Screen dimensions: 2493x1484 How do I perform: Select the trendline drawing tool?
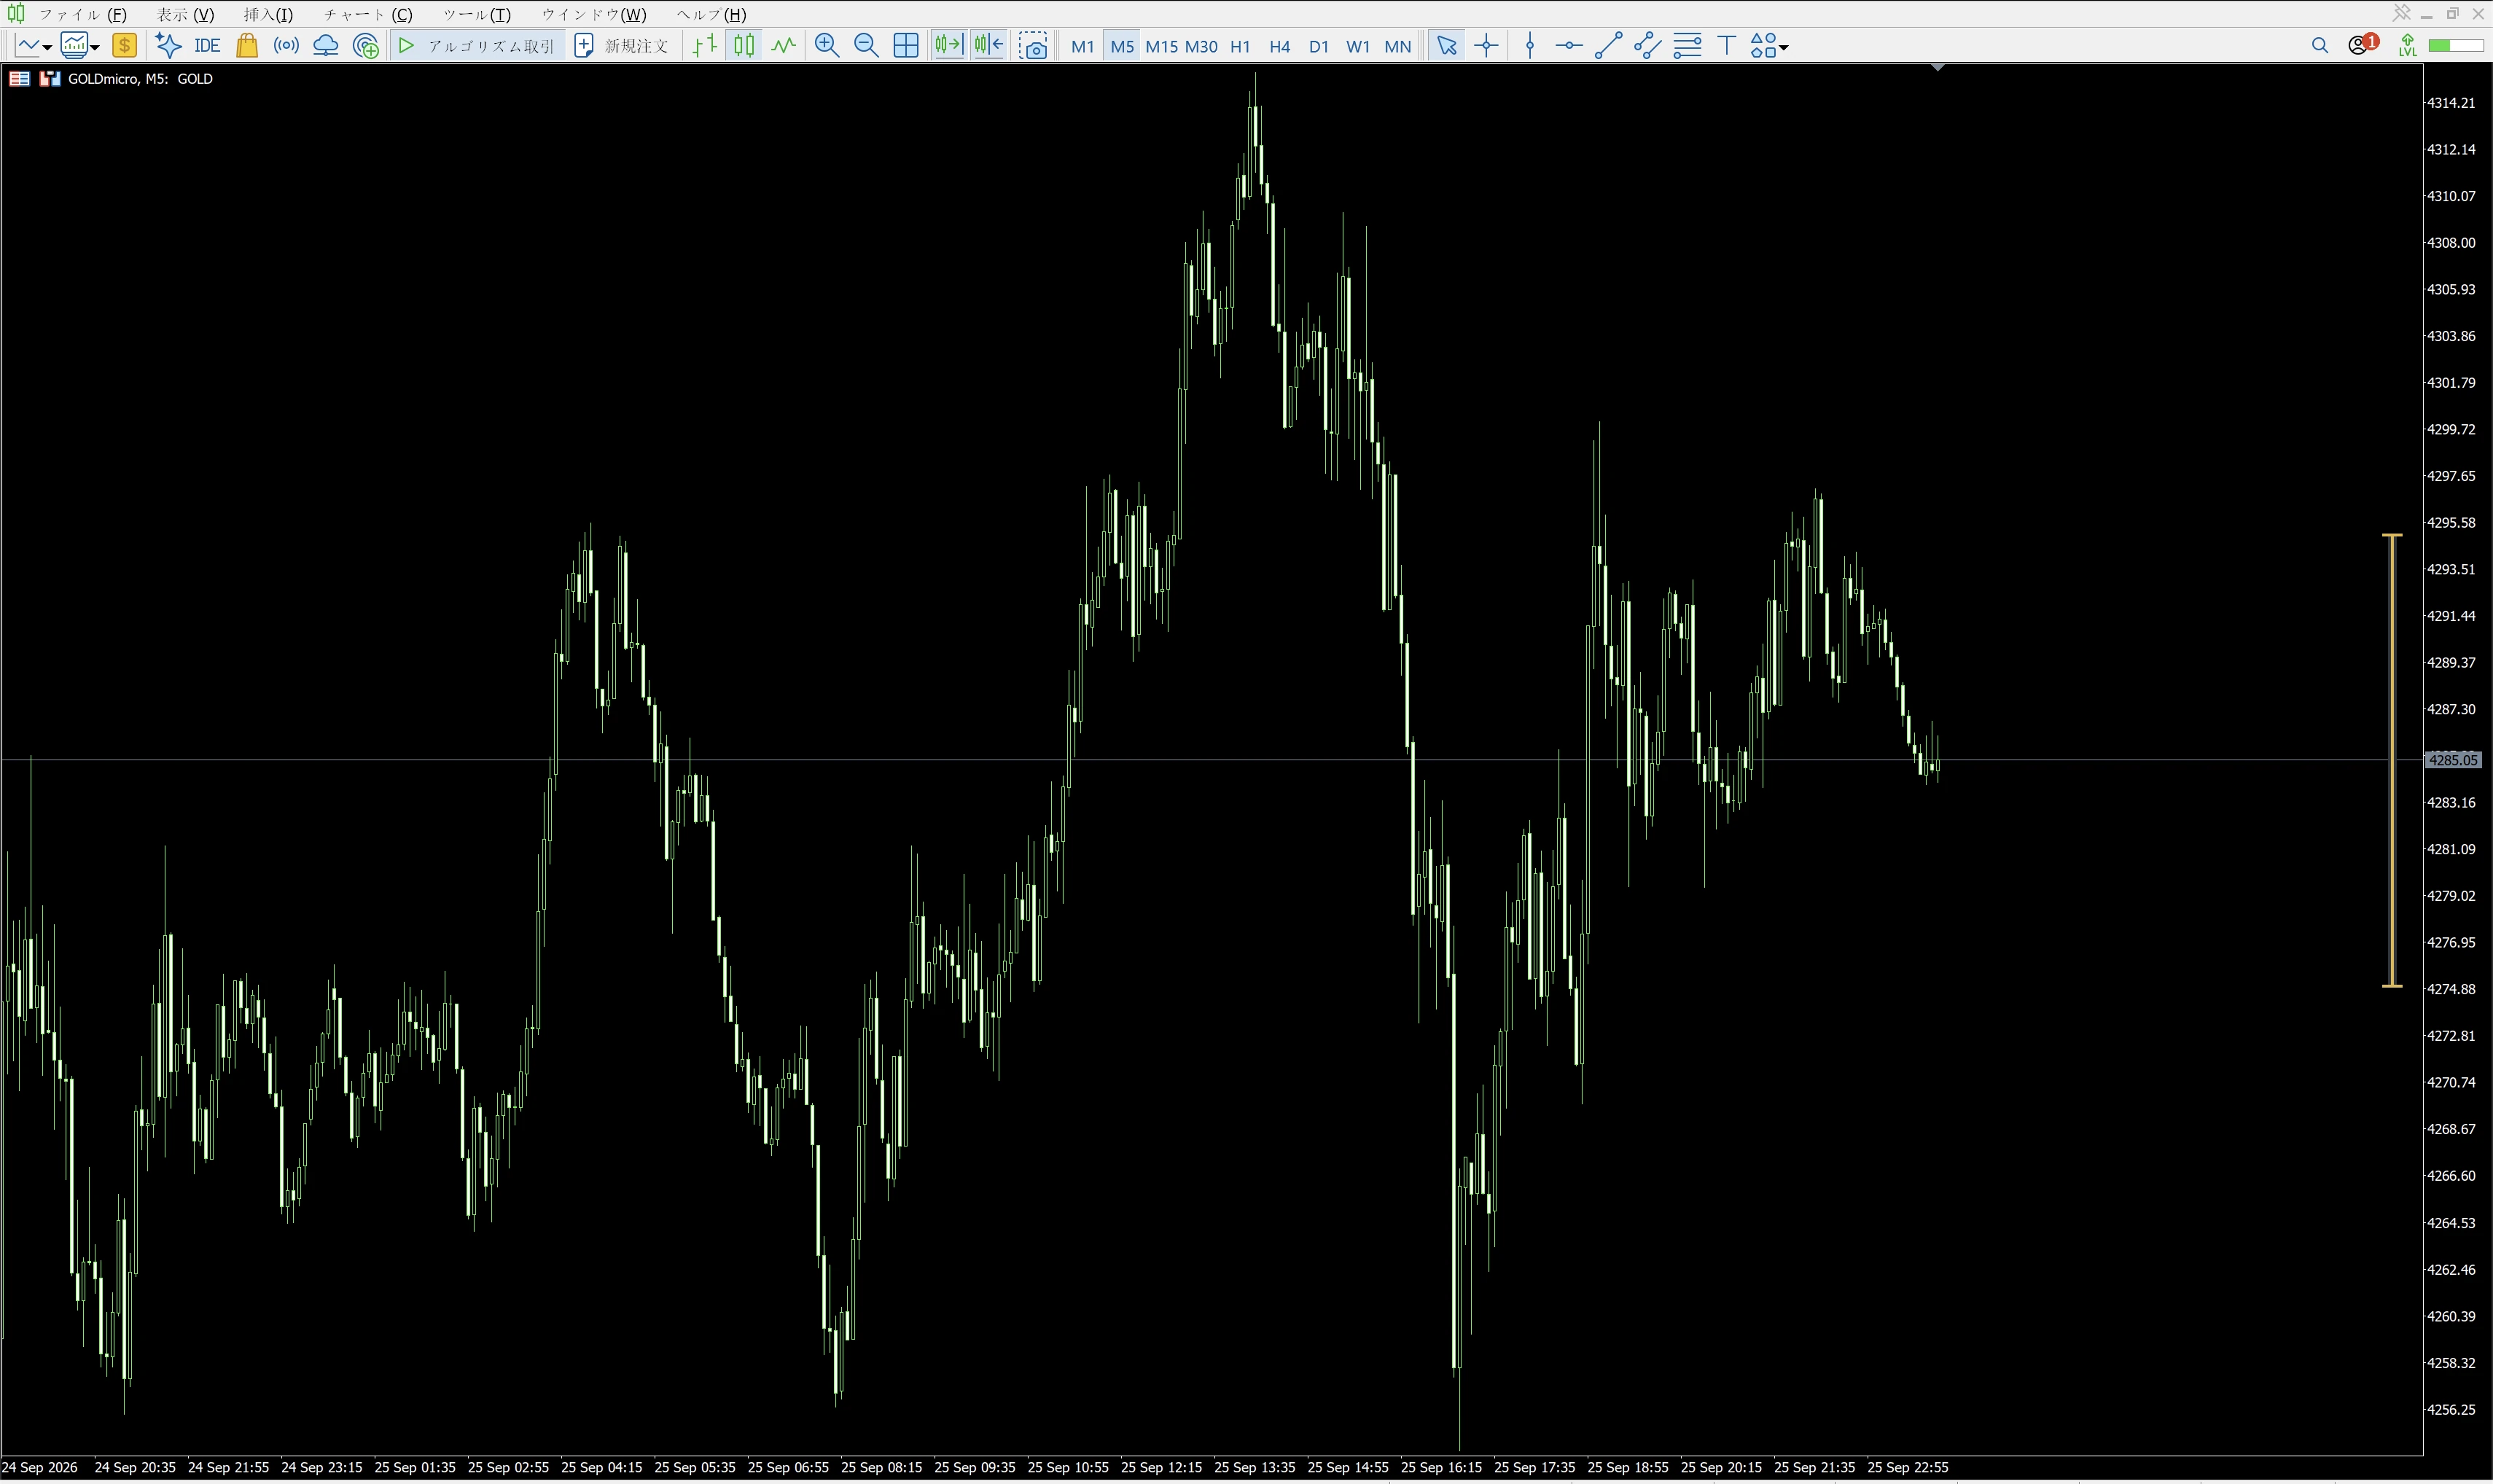coord(1608,46)
